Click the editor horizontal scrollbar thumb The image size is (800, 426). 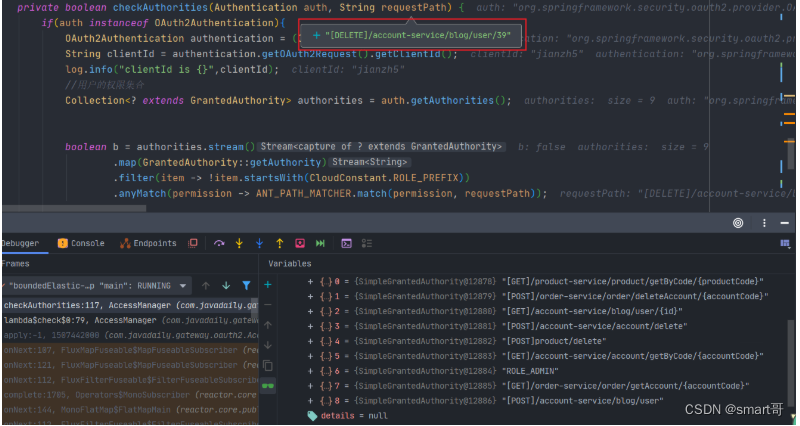pos(74,208)
